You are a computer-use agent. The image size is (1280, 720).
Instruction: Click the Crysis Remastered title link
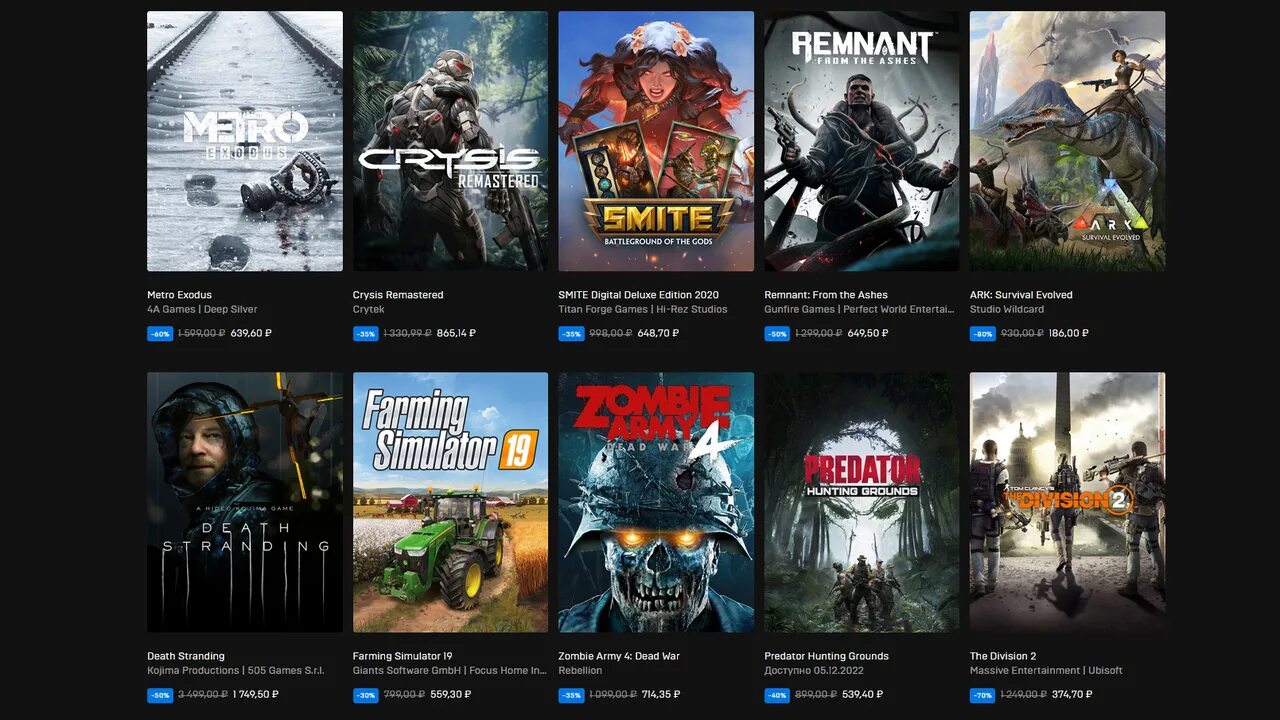point(398,295)
